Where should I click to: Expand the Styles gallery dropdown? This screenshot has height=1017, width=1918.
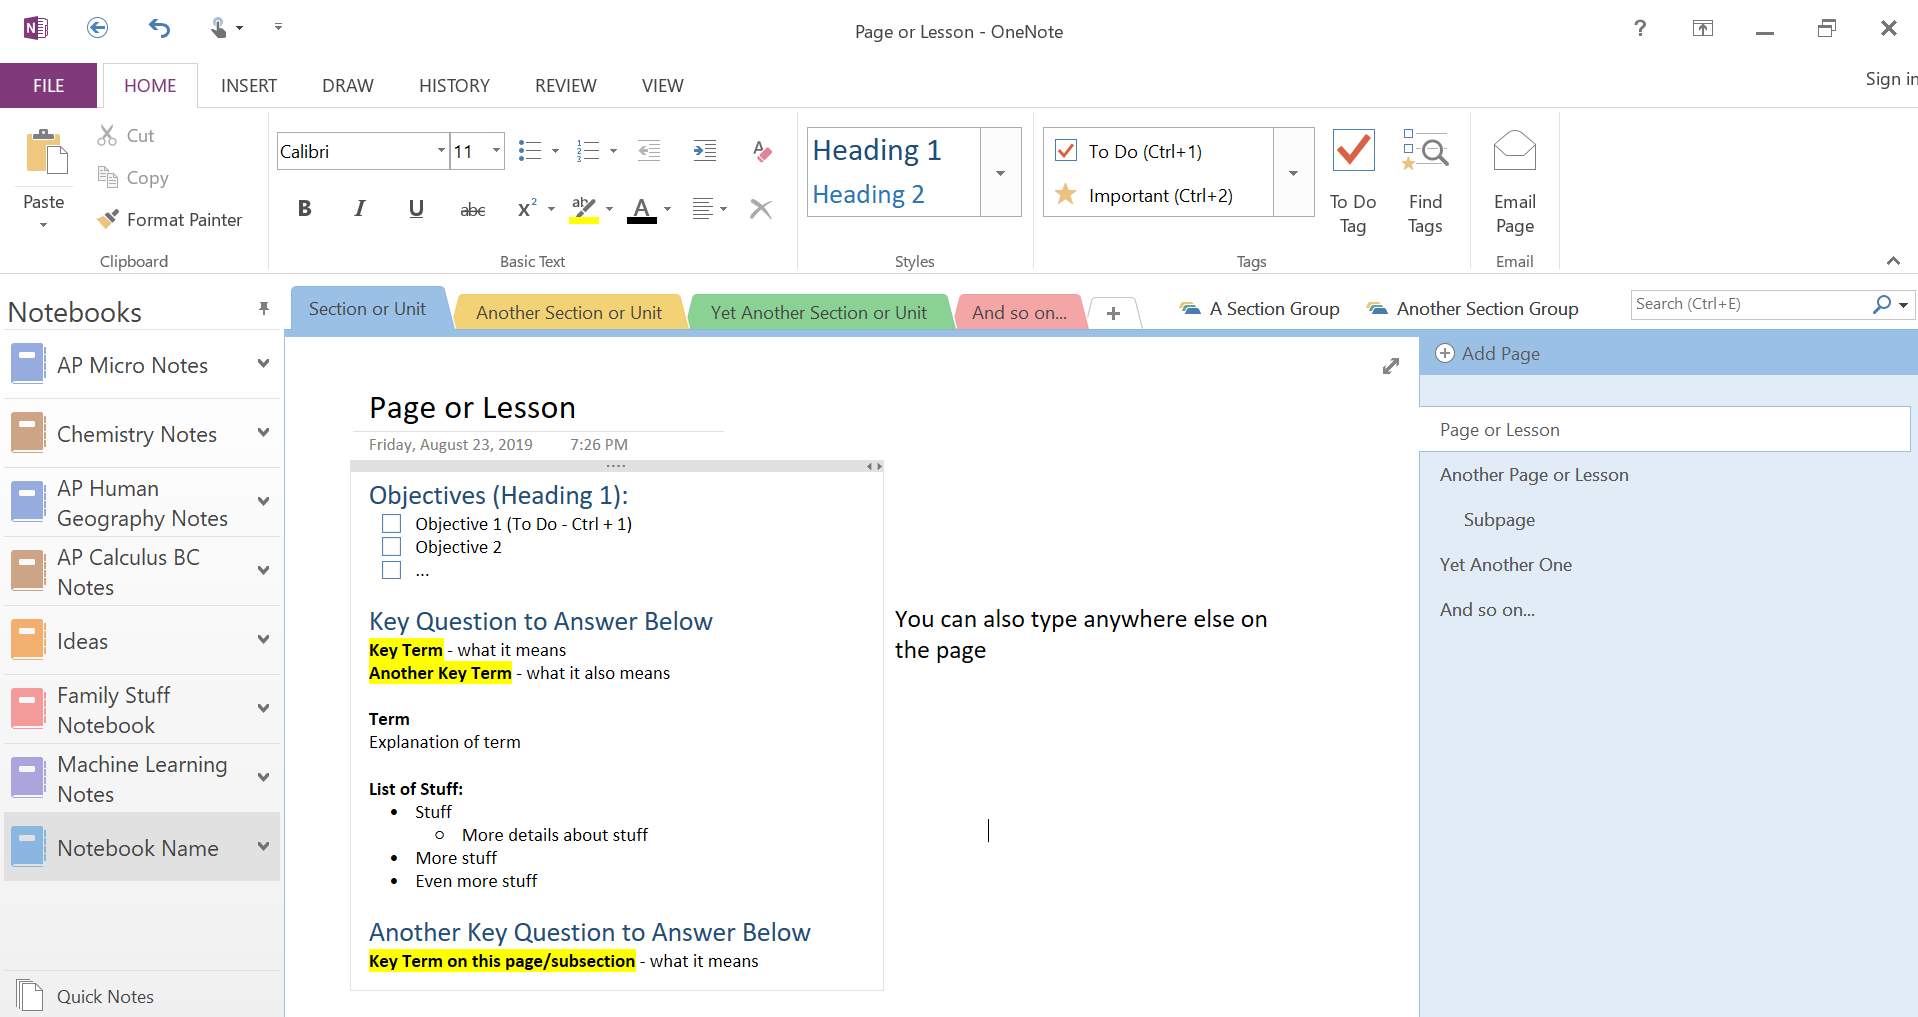click(1000, 172)
